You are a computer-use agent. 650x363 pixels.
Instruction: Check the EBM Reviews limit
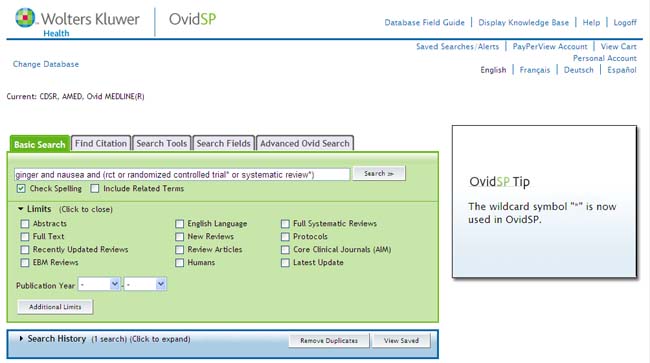[25, 263]
